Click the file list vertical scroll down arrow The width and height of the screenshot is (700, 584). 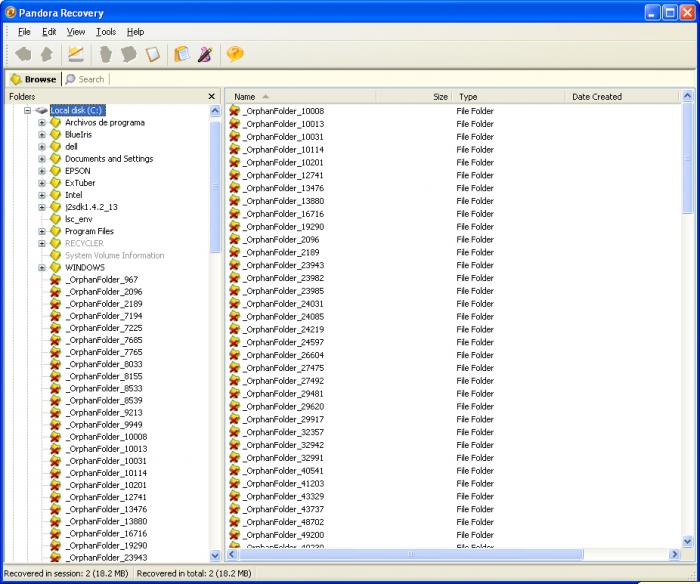coord(688,542)
